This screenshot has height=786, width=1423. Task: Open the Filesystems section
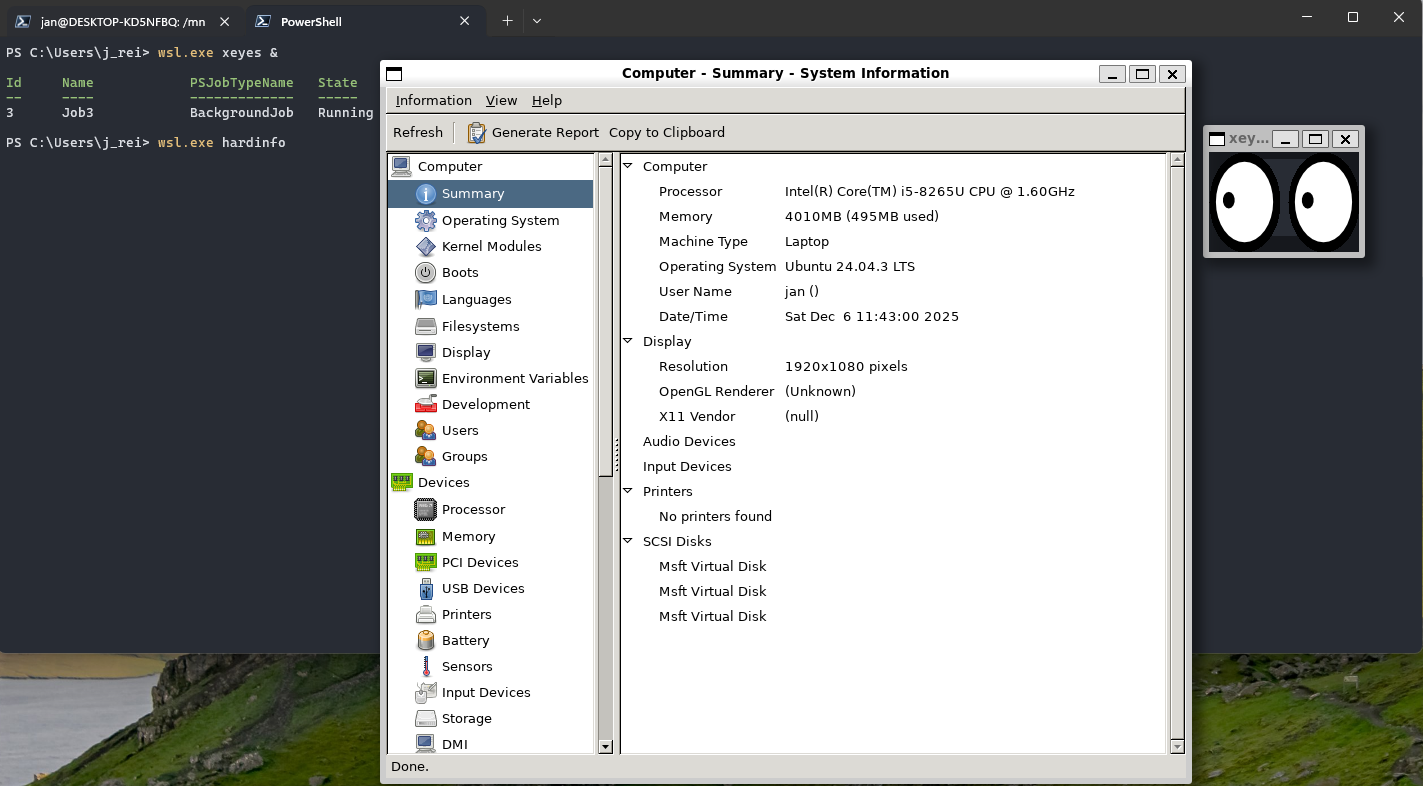[481, 326]
